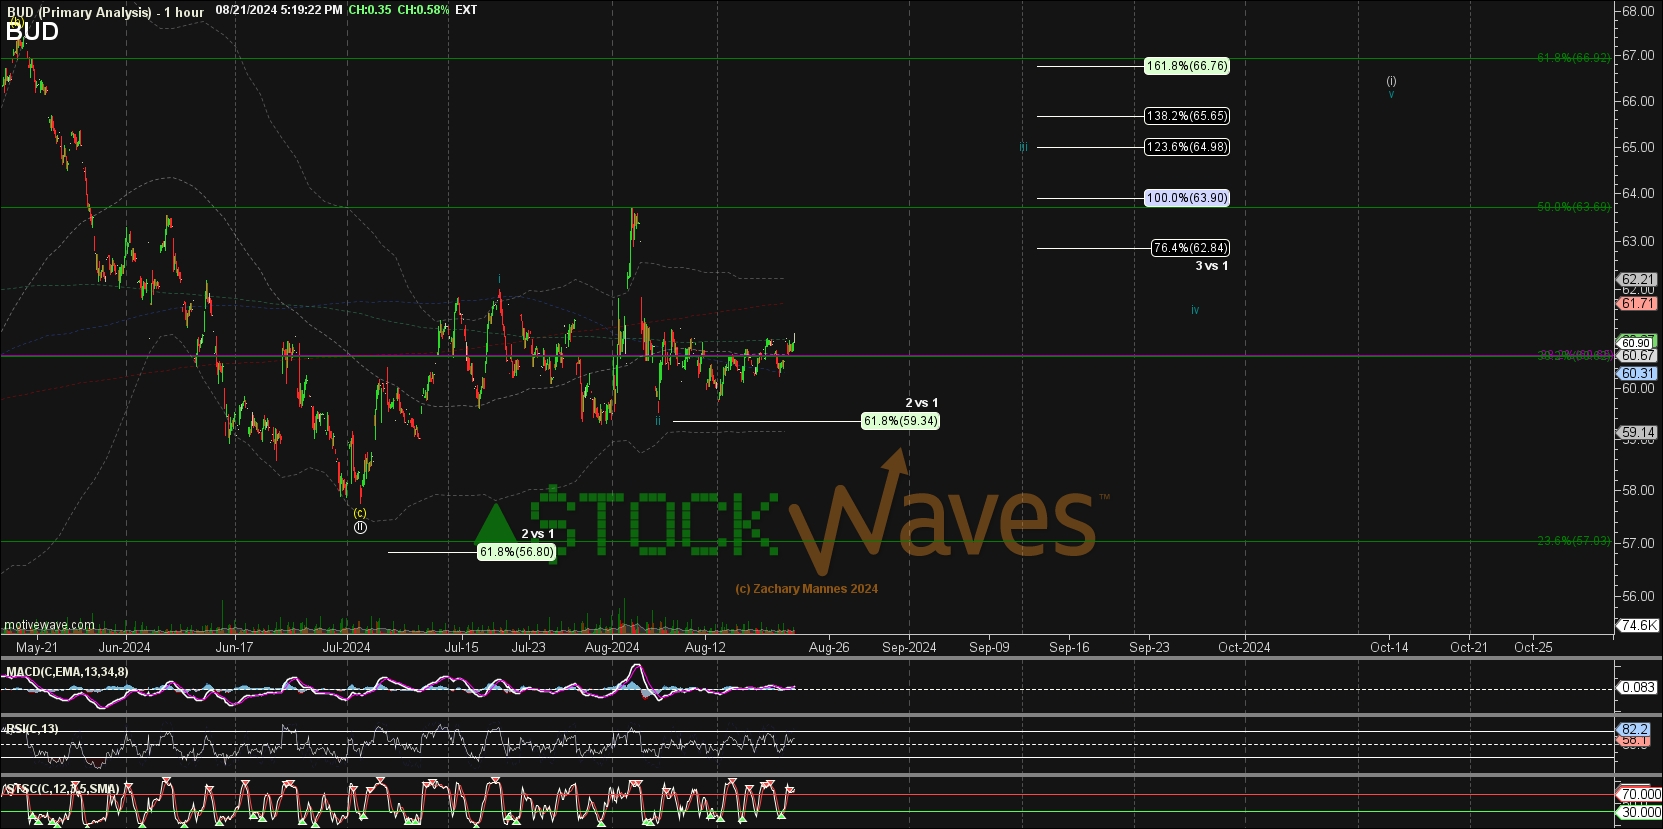Select the May-21 date on time axis
1663x829 pixels.
pos(37,648)
